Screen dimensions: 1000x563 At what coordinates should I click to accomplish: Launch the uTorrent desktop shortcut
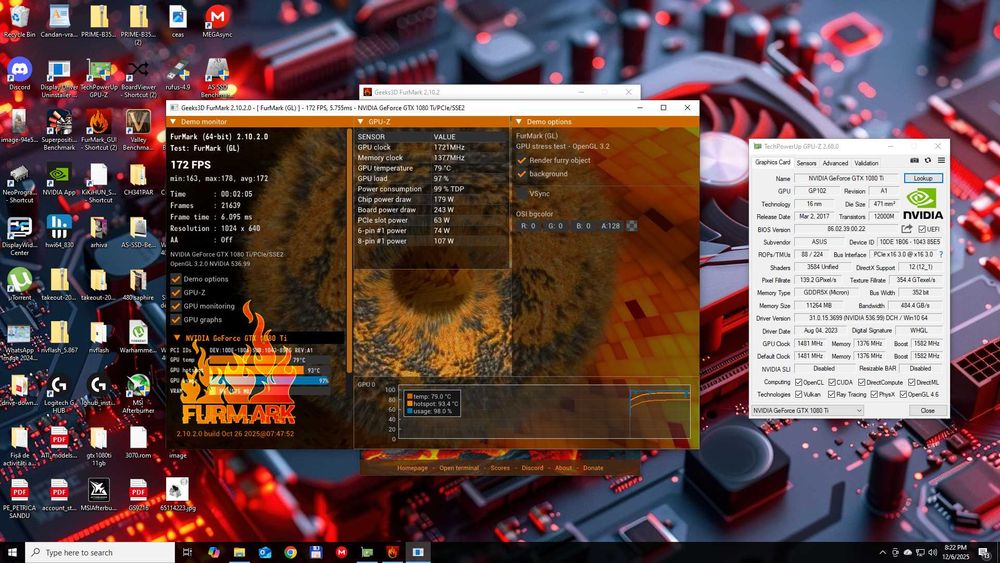[20, 284]
